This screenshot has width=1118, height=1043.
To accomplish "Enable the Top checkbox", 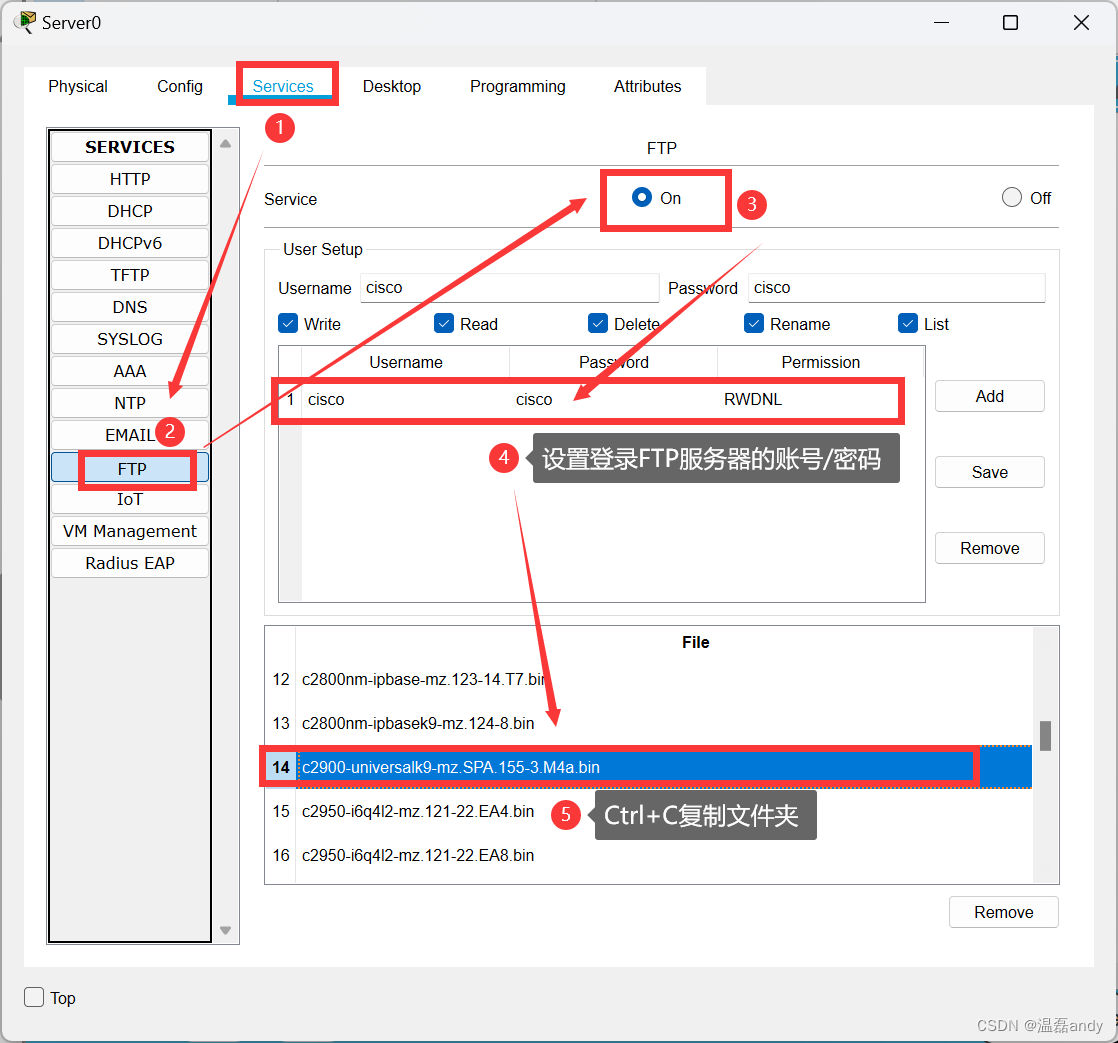I will click(34, 997).
